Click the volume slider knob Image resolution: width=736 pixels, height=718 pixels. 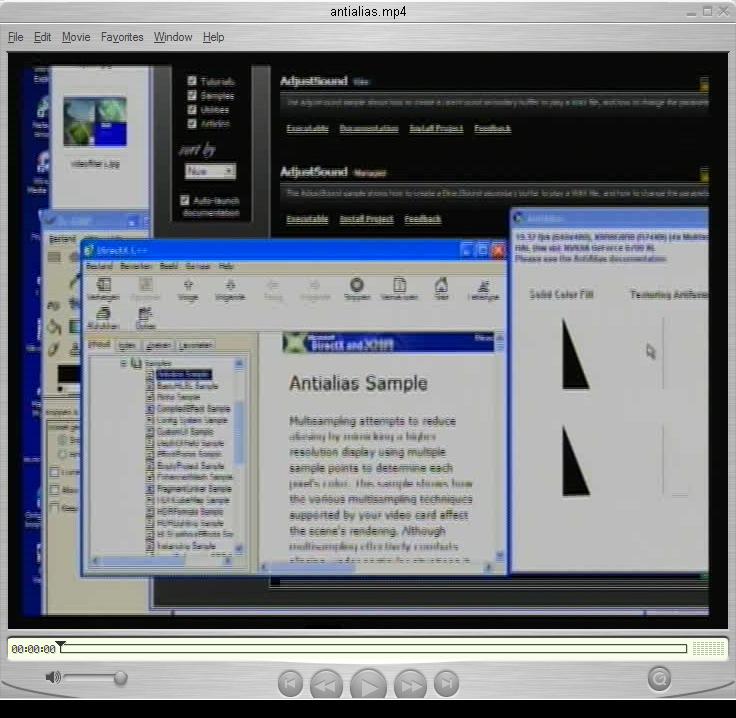click(x=121, y=678)
